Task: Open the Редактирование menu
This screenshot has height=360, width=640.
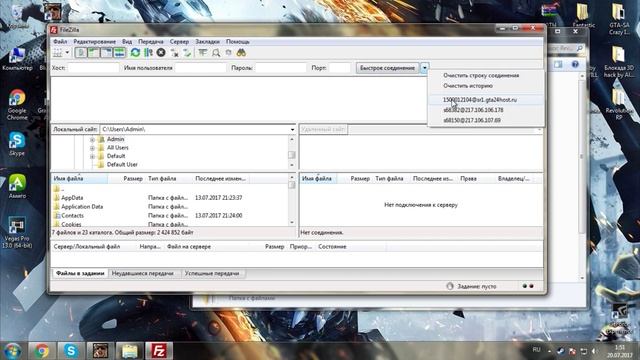Action: [x=94, y=42]
